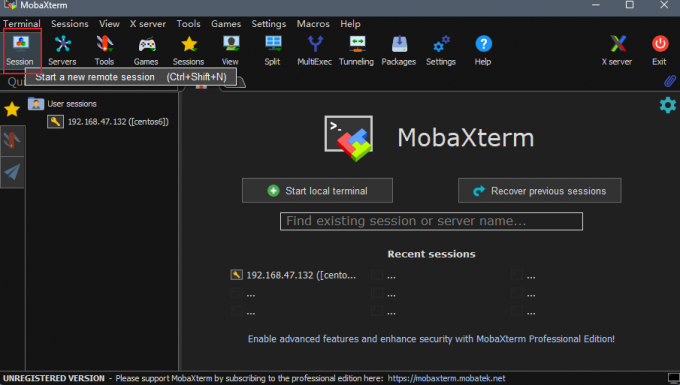Select the Tools knife sidebar tab
Image resolution: width=680 pixels, height=385 pixels.
pyautogui.click(x=12, y=140)
